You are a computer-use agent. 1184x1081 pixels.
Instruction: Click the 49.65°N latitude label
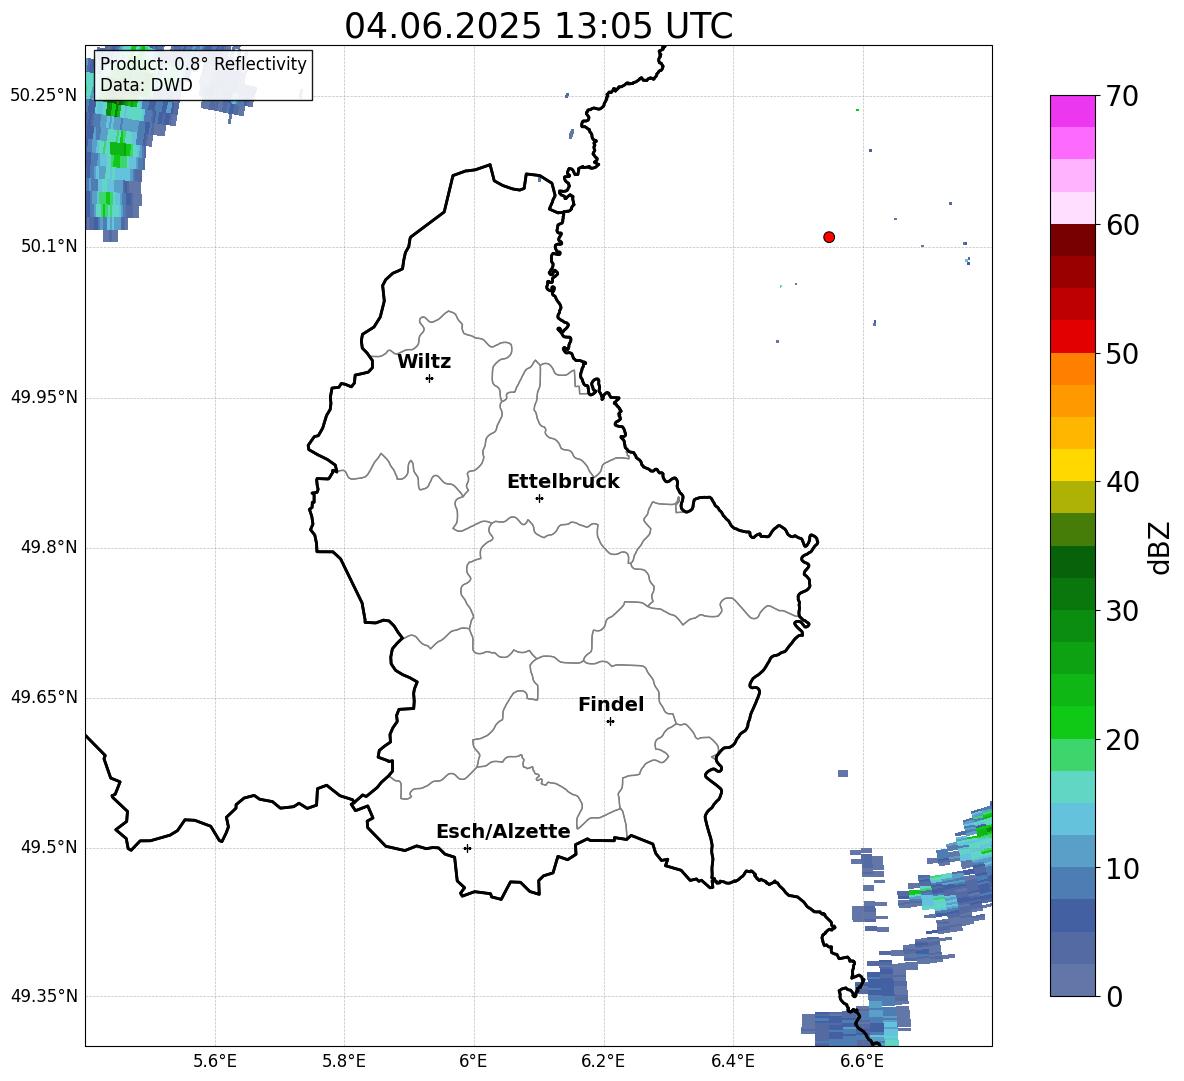(x=44, y=697)
